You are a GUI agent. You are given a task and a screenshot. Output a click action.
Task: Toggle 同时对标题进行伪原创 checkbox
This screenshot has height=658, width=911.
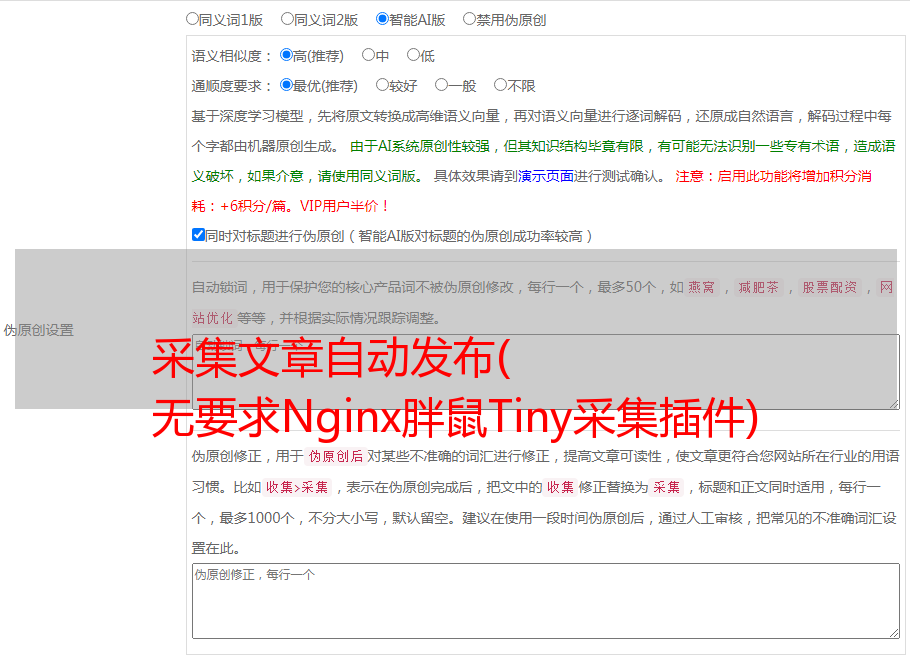[198, 235]
